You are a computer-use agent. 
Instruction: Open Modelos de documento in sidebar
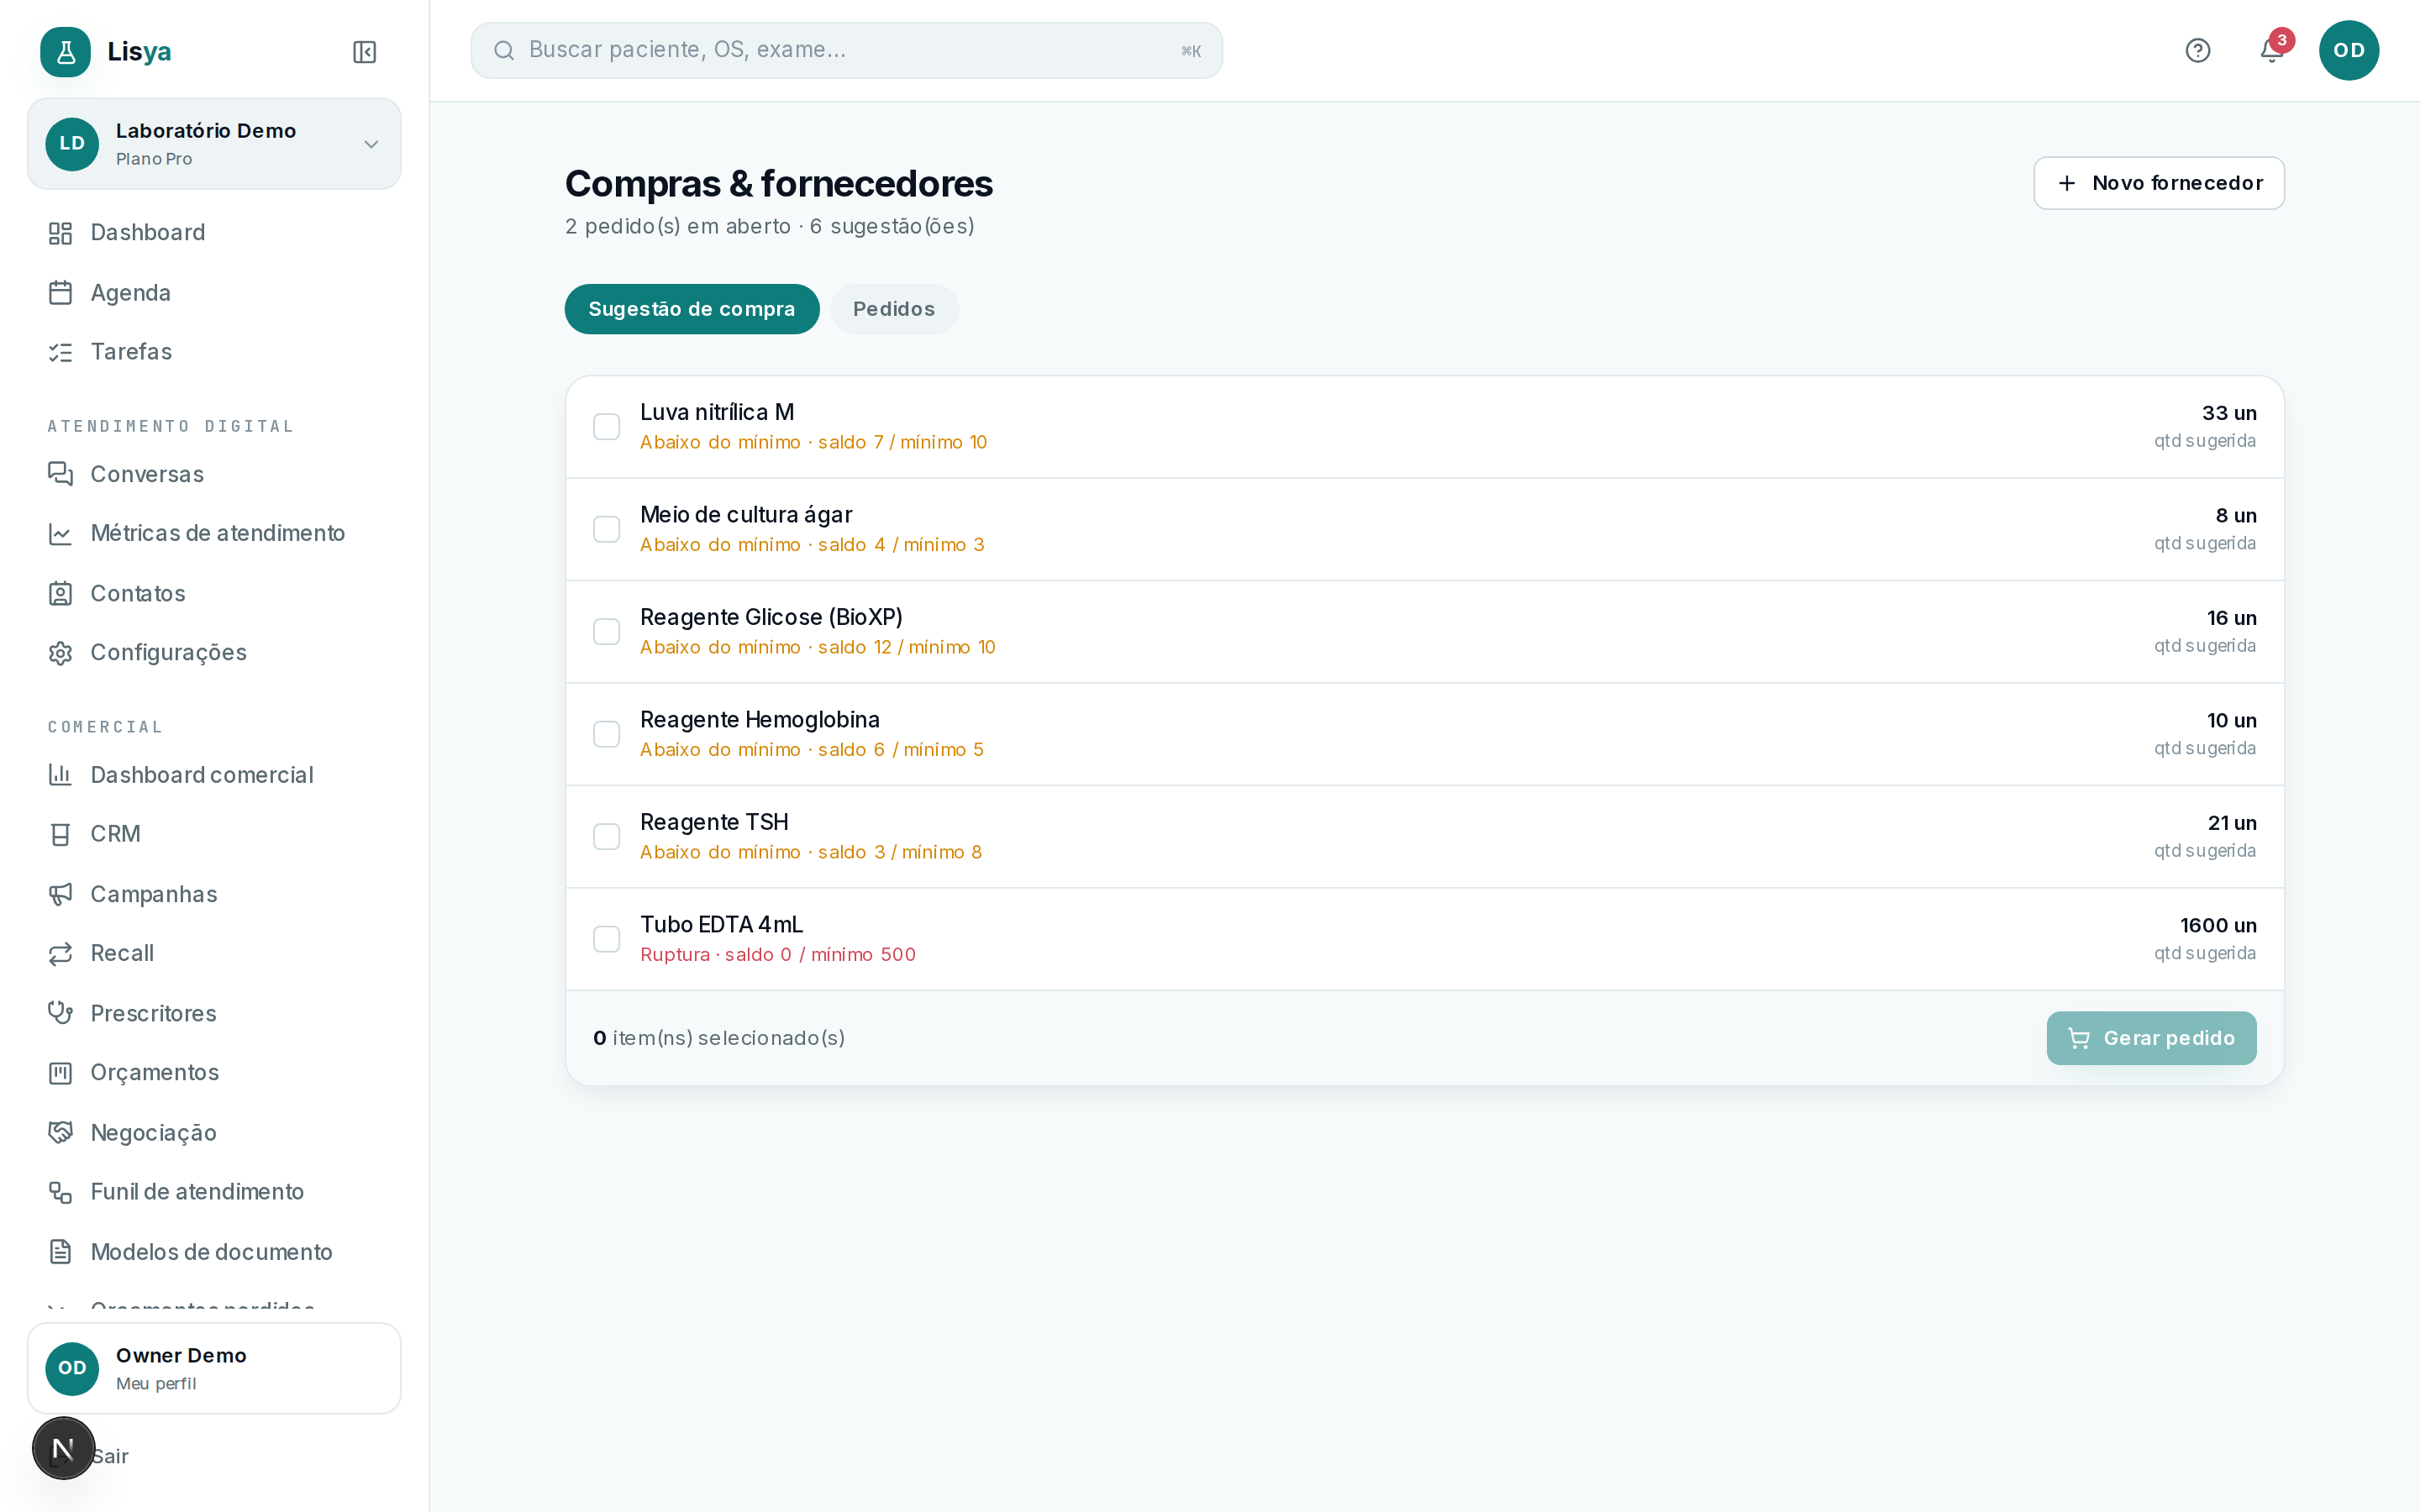213,1252
